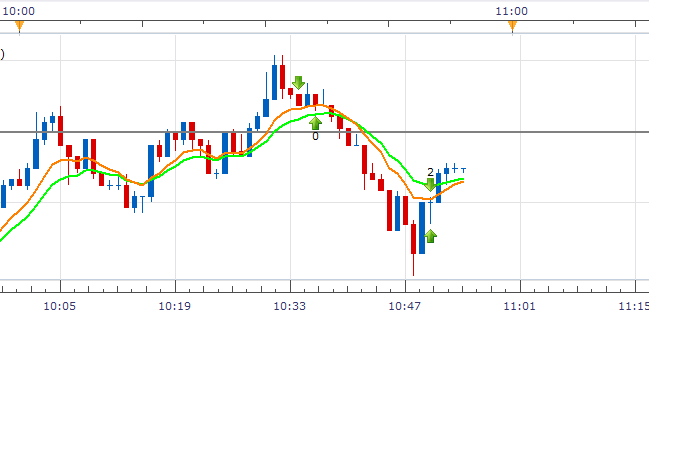Select the horizontal gray price line
Image resolution: width=675 pixels, height=450 pixels.
click(324, 132)
